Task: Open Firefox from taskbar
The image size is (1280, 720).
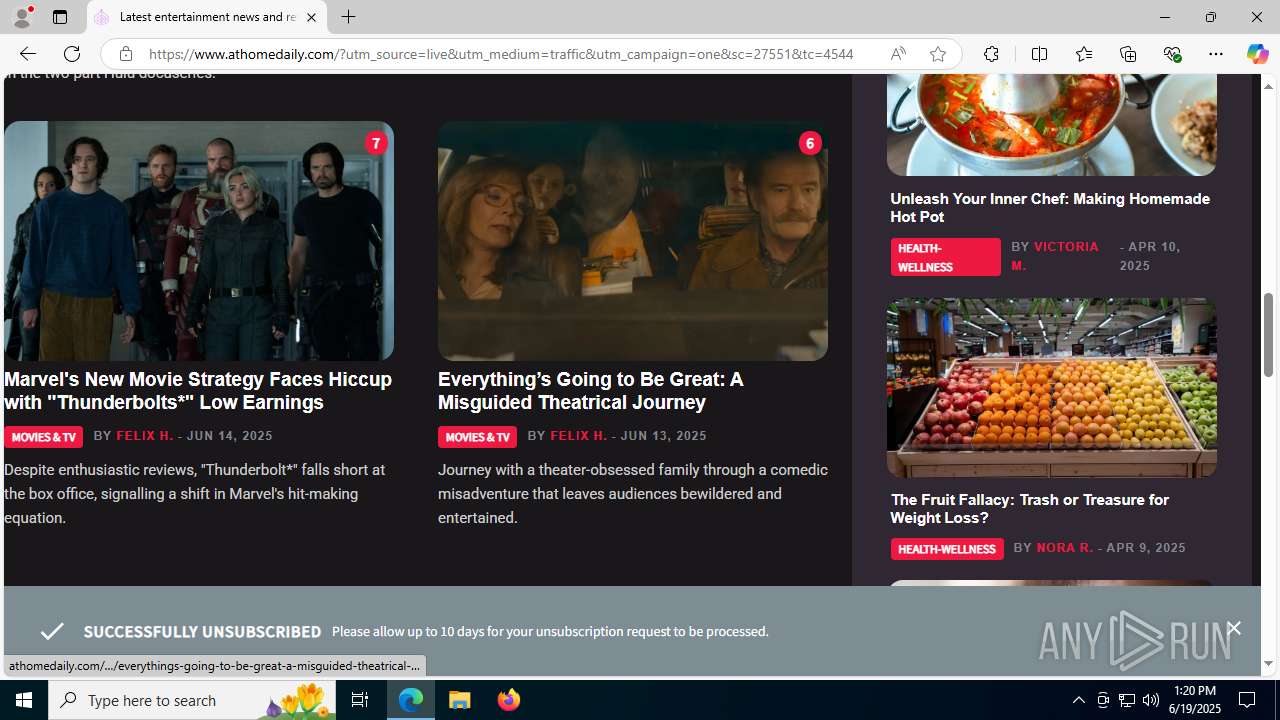Action: 508,700
